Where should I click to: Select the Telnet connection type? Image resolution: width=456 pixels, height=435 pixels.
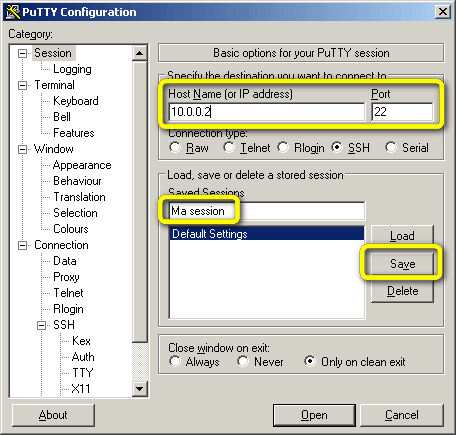[x=229, y=147]
